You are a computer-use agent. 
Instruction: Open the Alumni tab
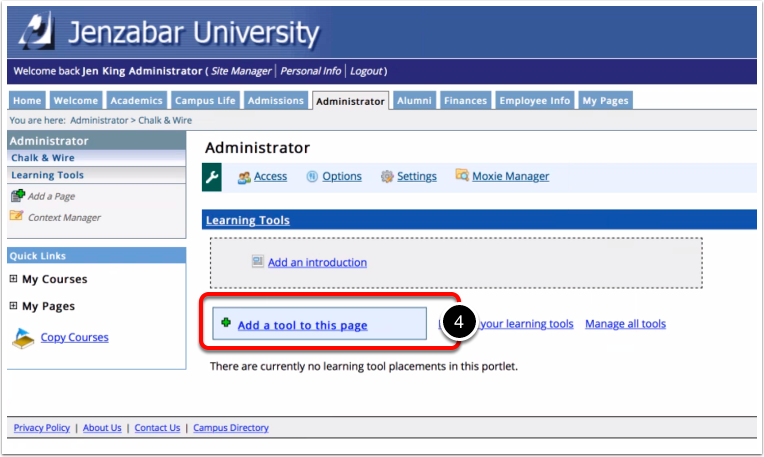tap(414, 100)
